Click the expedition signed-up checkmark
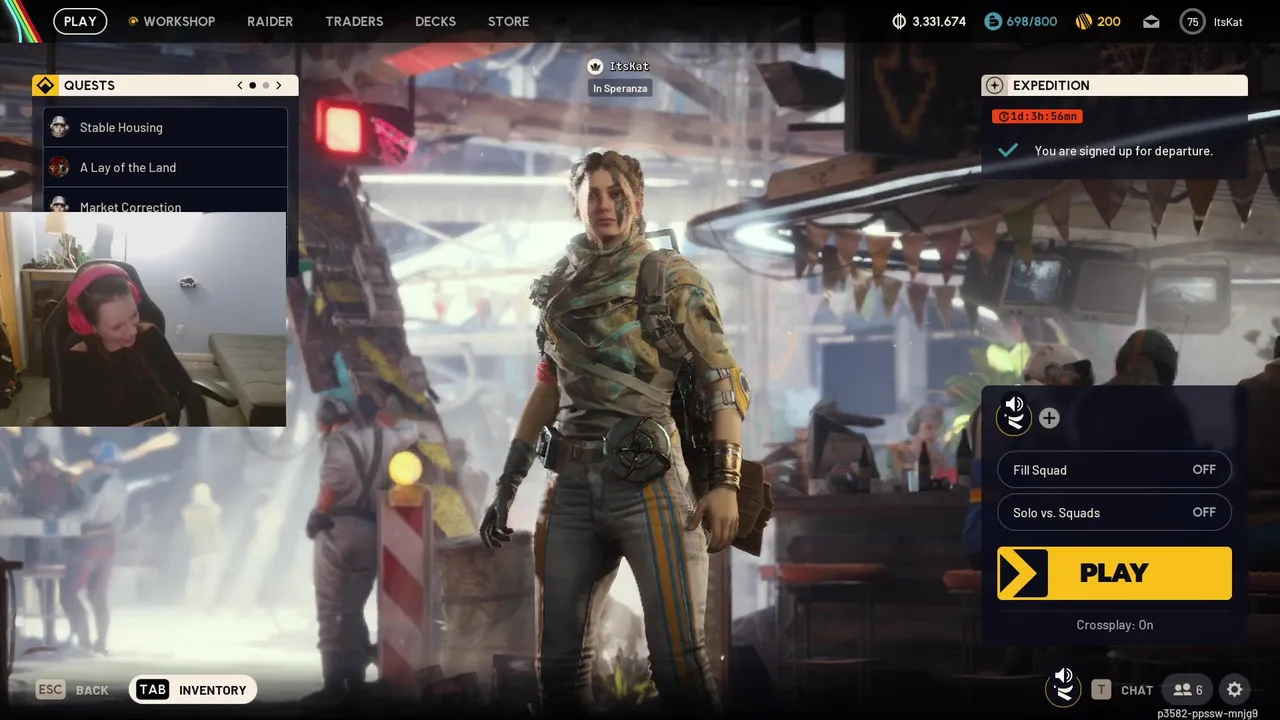1280x720 pixels. pos(1008,150)
